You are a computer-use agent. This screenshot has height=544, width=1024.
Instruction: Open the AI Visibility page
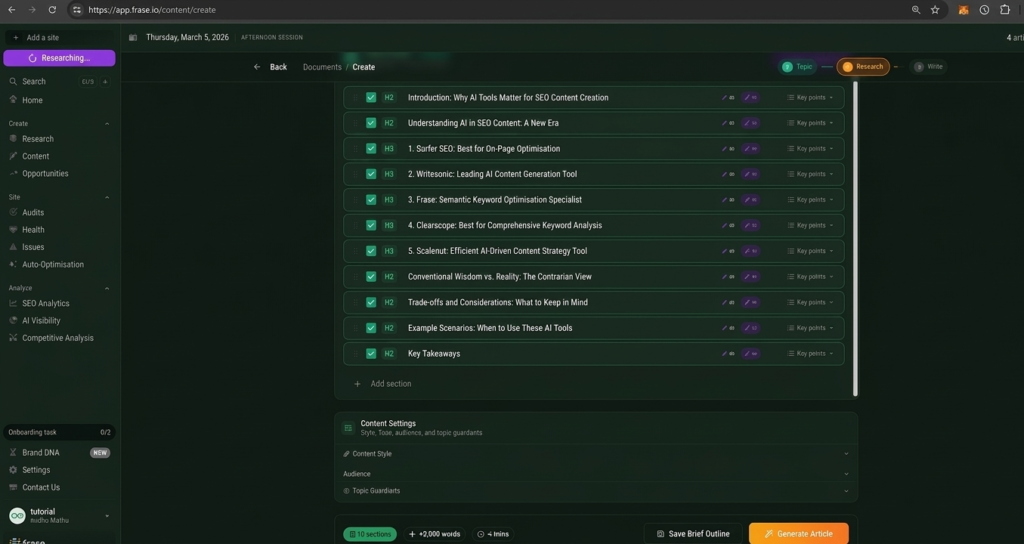pos(41,321)
